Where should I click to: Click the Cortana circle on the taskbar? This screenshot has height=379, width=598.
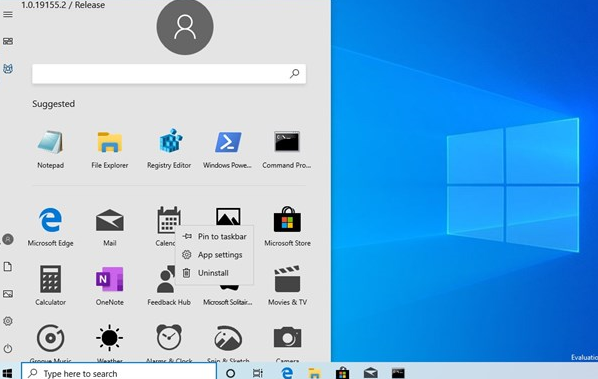coord(230,373)
